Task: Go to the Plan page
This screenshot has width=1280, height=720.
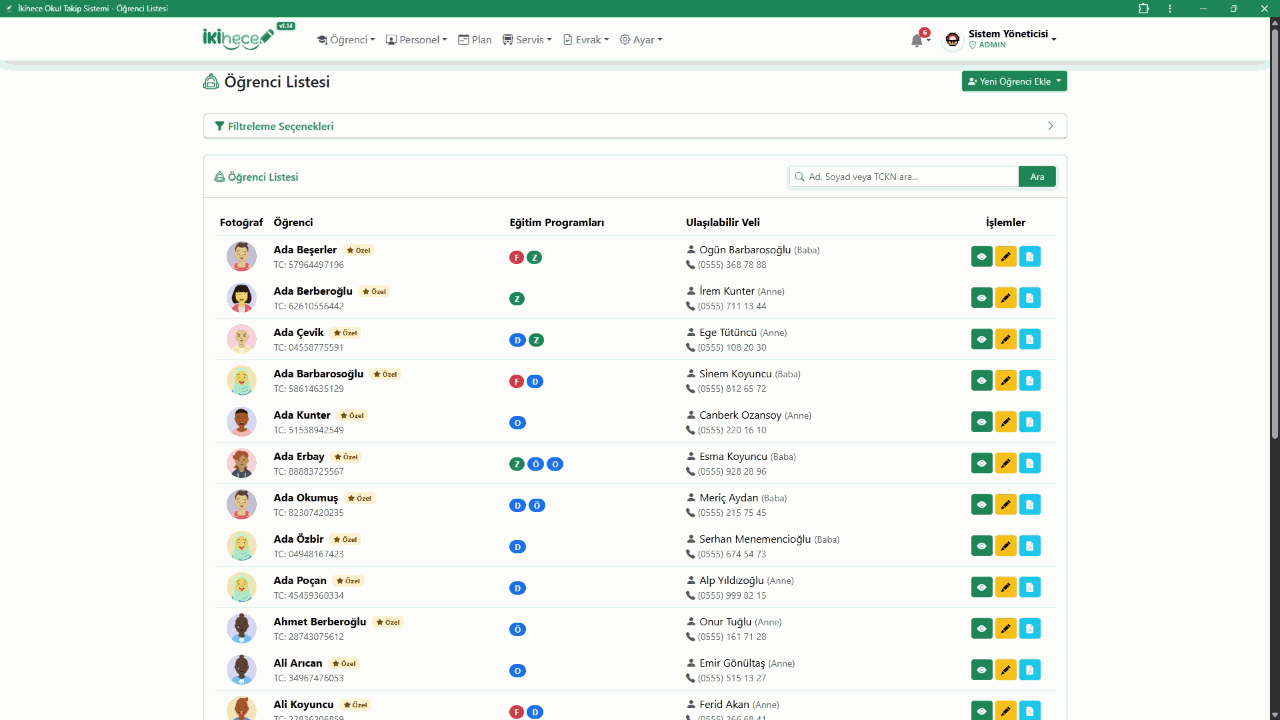Action: click(475, 40)
